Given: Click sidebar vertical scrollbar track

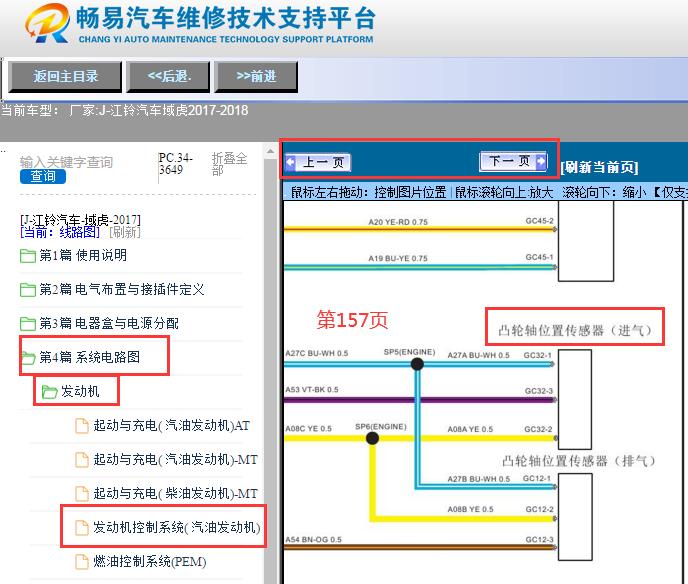Looking at the screenshot, I should coord(270,369).
